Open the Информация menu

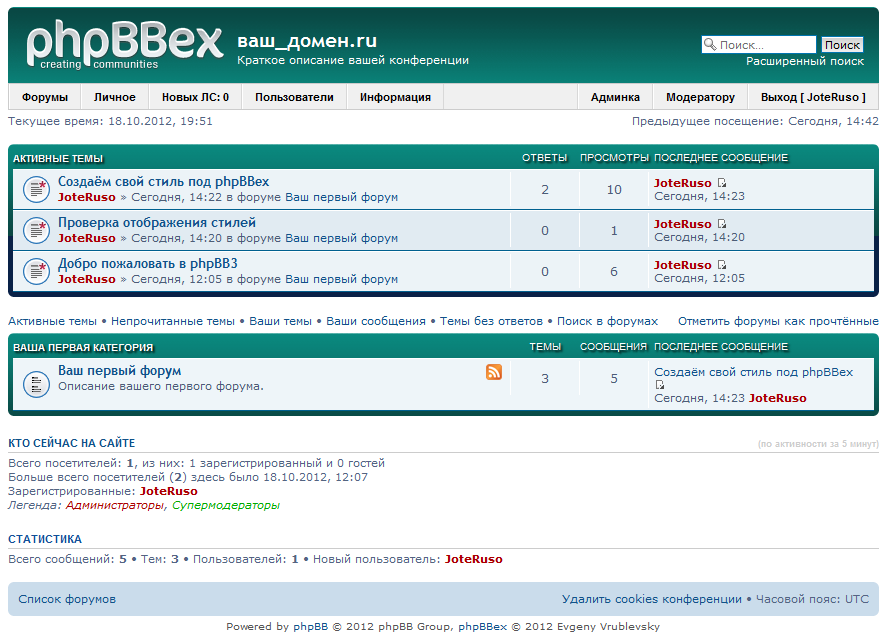coord(395,97)
